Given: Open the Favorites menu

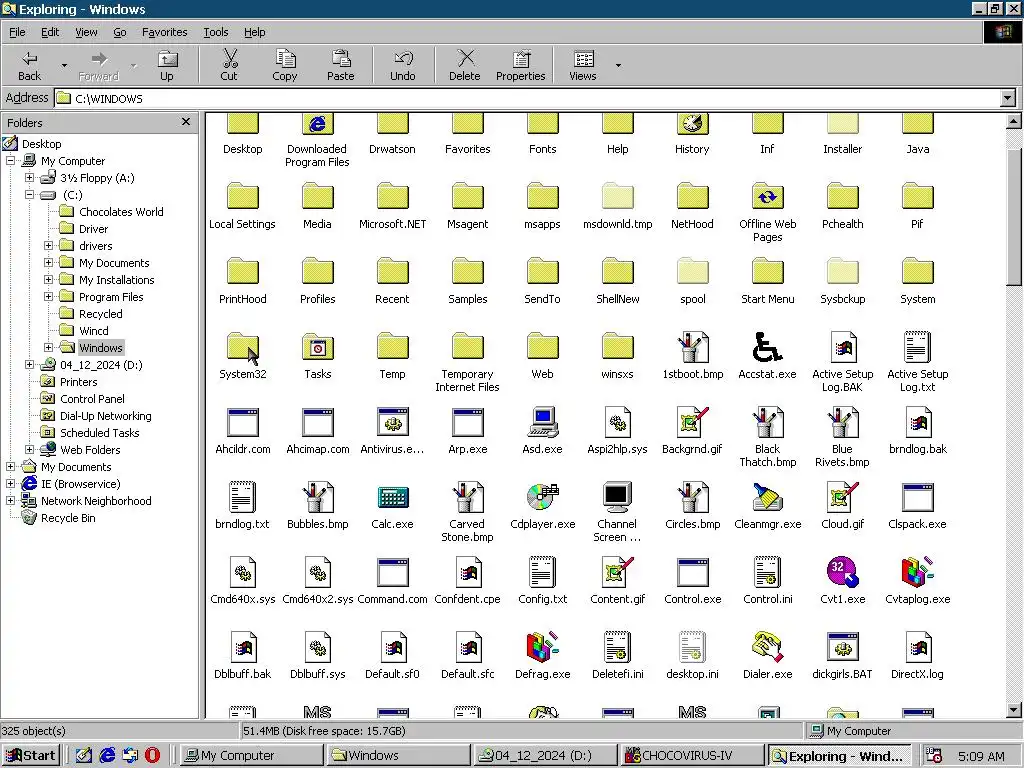Looking at the screenshot, I should point(165,32).
